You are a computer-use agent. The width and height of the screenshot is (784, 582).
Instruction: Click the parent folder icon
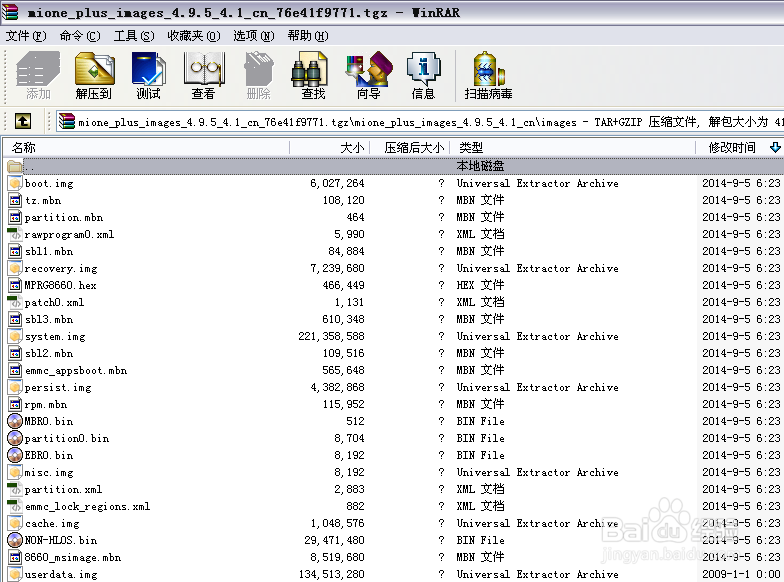[x=15, y=166]
